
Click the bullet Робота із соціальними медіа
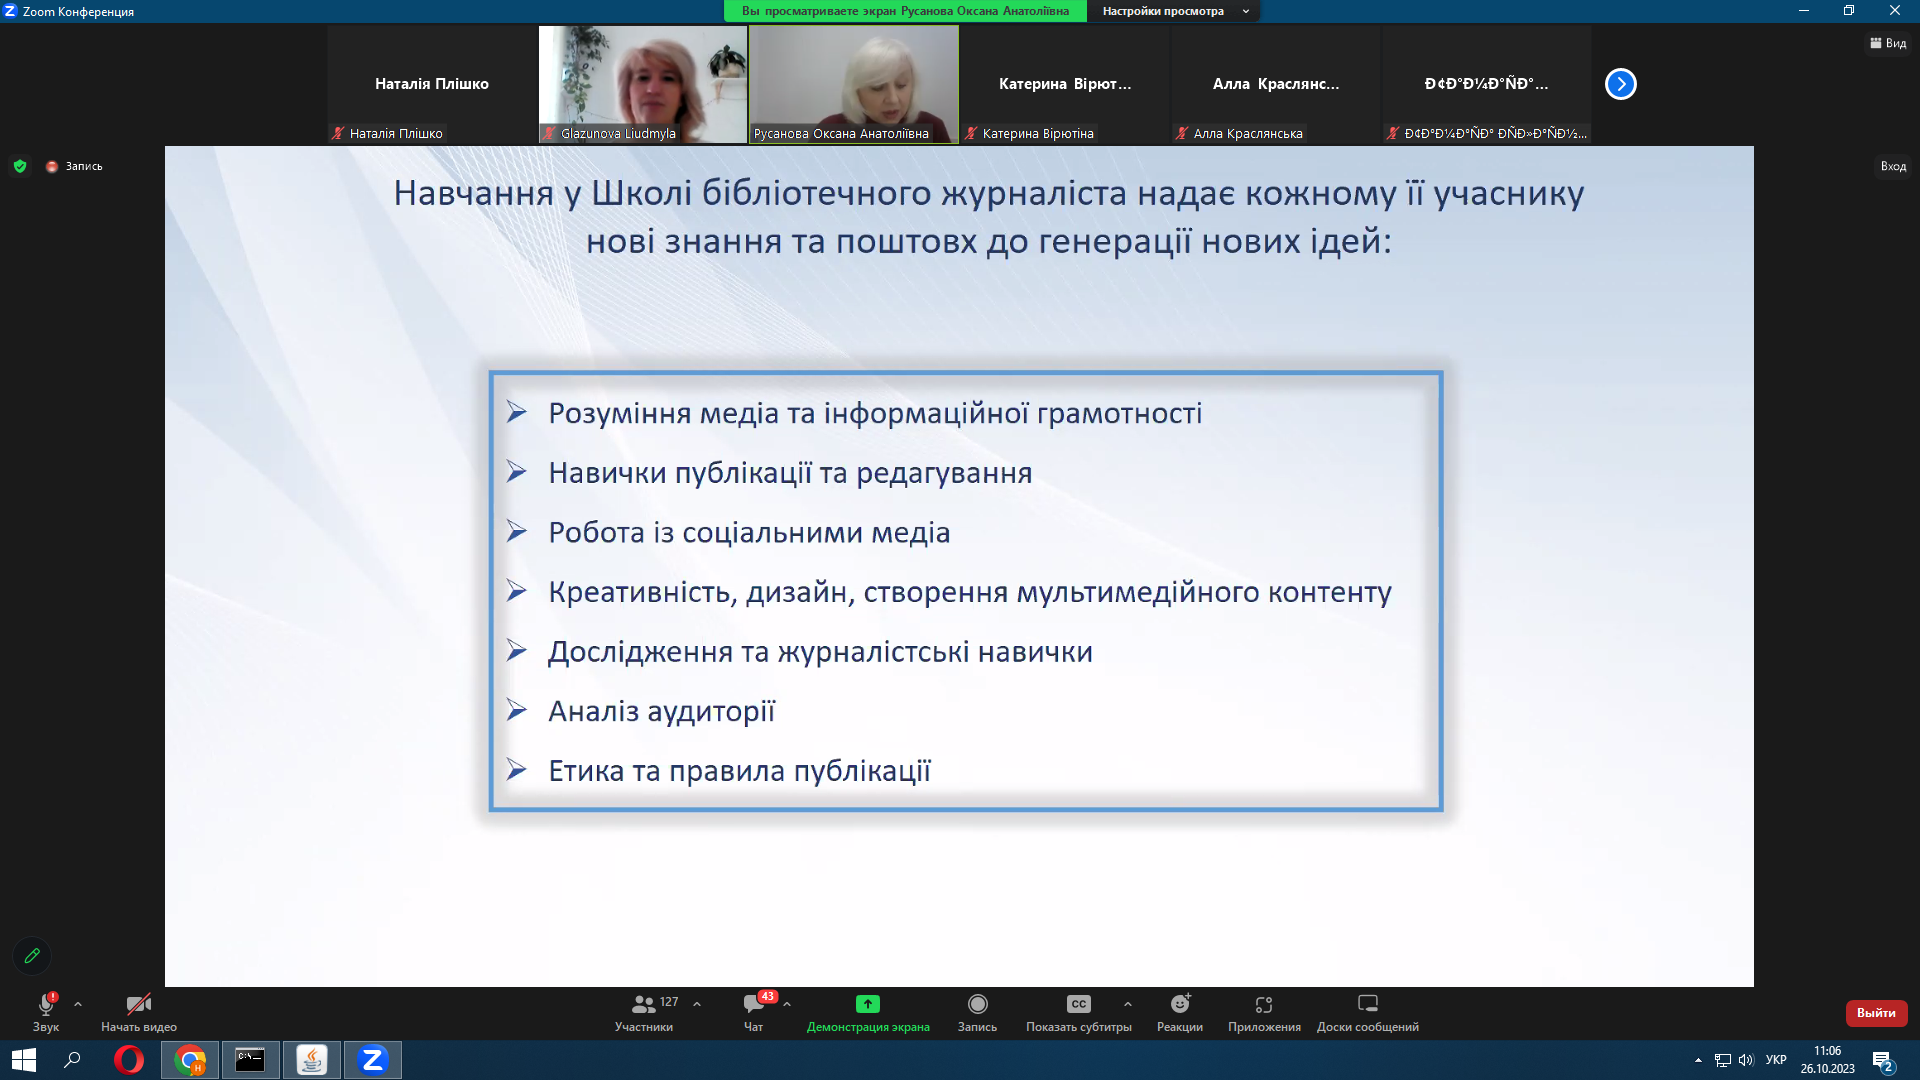[x=749, y=533]
